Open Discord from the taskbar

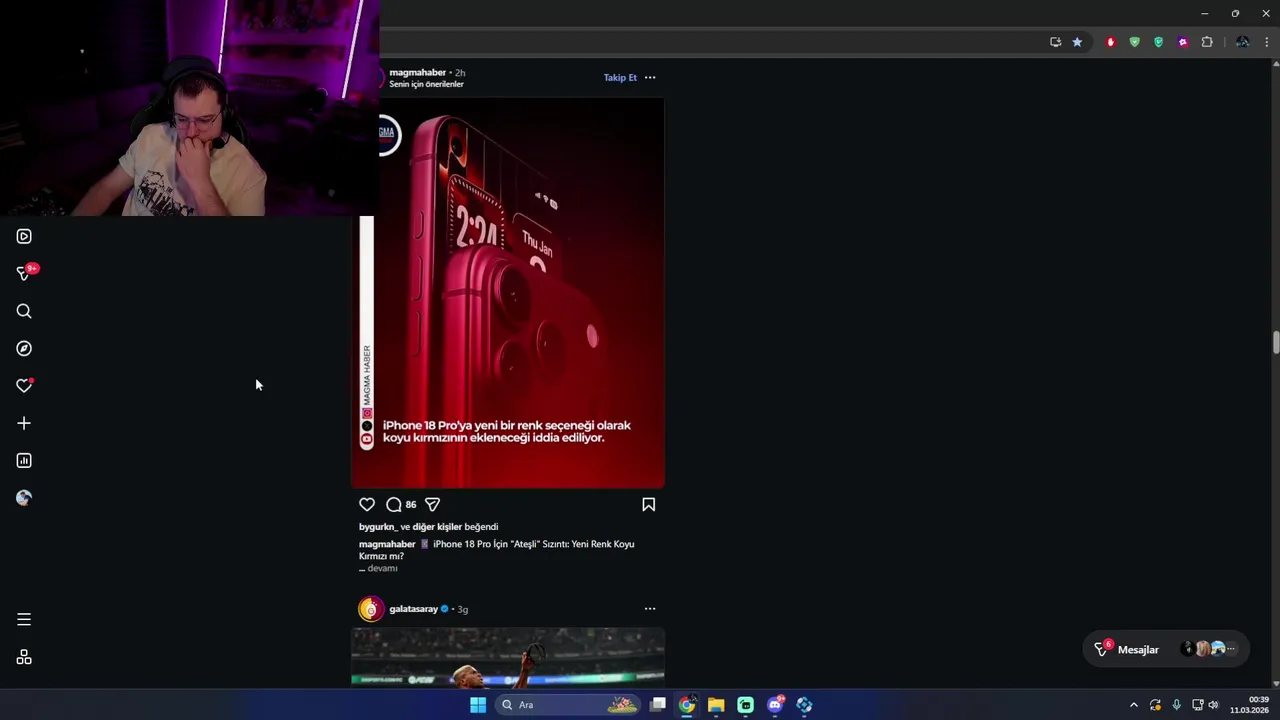point(775,705)
